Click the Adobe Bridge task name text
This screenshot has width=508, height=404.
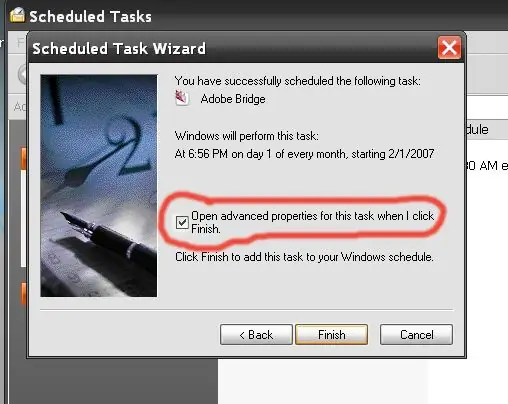click(x=233, y=99)
